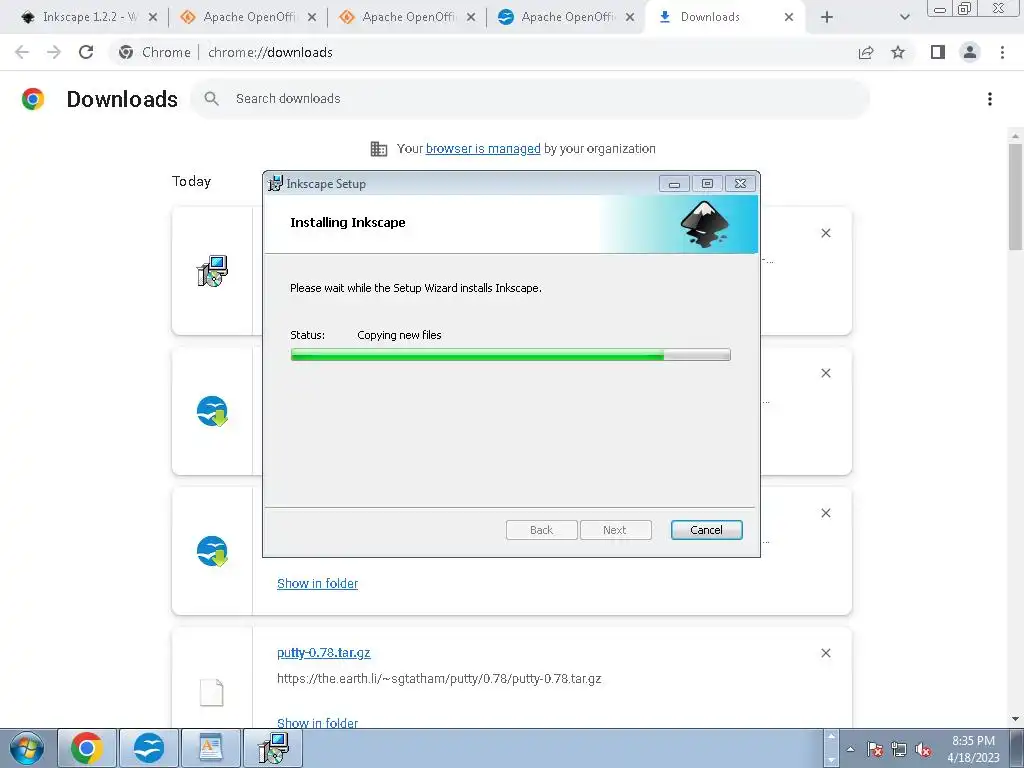Screen dimensions: 1024x768
Task: Open the Windows Start menu
Action: (26, 748)
